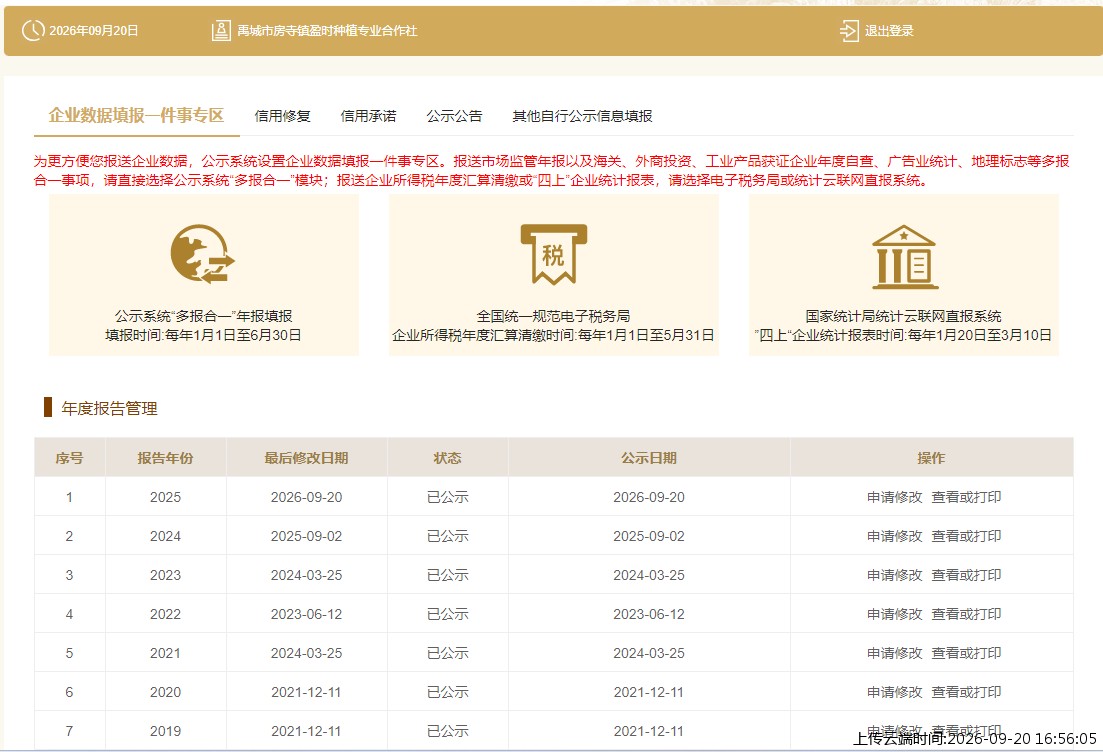Click 查看或打印 for the 2020 report

(x=966, y=692)
